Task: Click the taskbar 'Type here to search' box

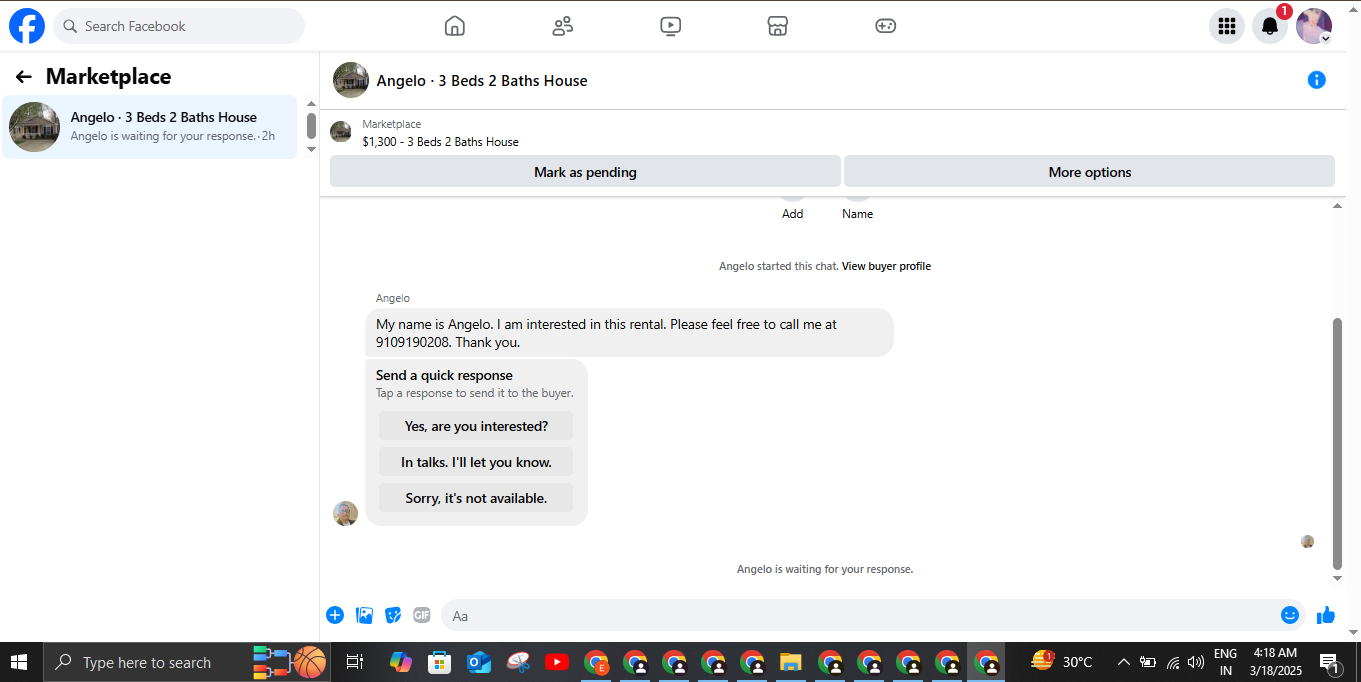Action: click(x=188, y=662)
